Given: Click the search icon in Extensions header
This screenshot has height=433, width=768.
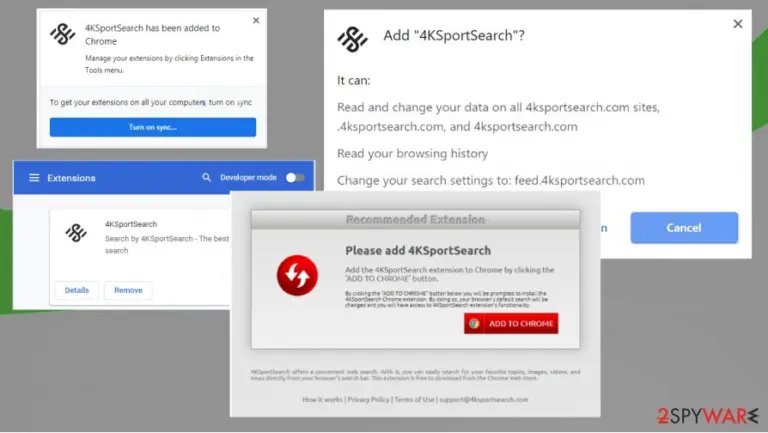Looking at the screenshot, I should coord(206,177).
